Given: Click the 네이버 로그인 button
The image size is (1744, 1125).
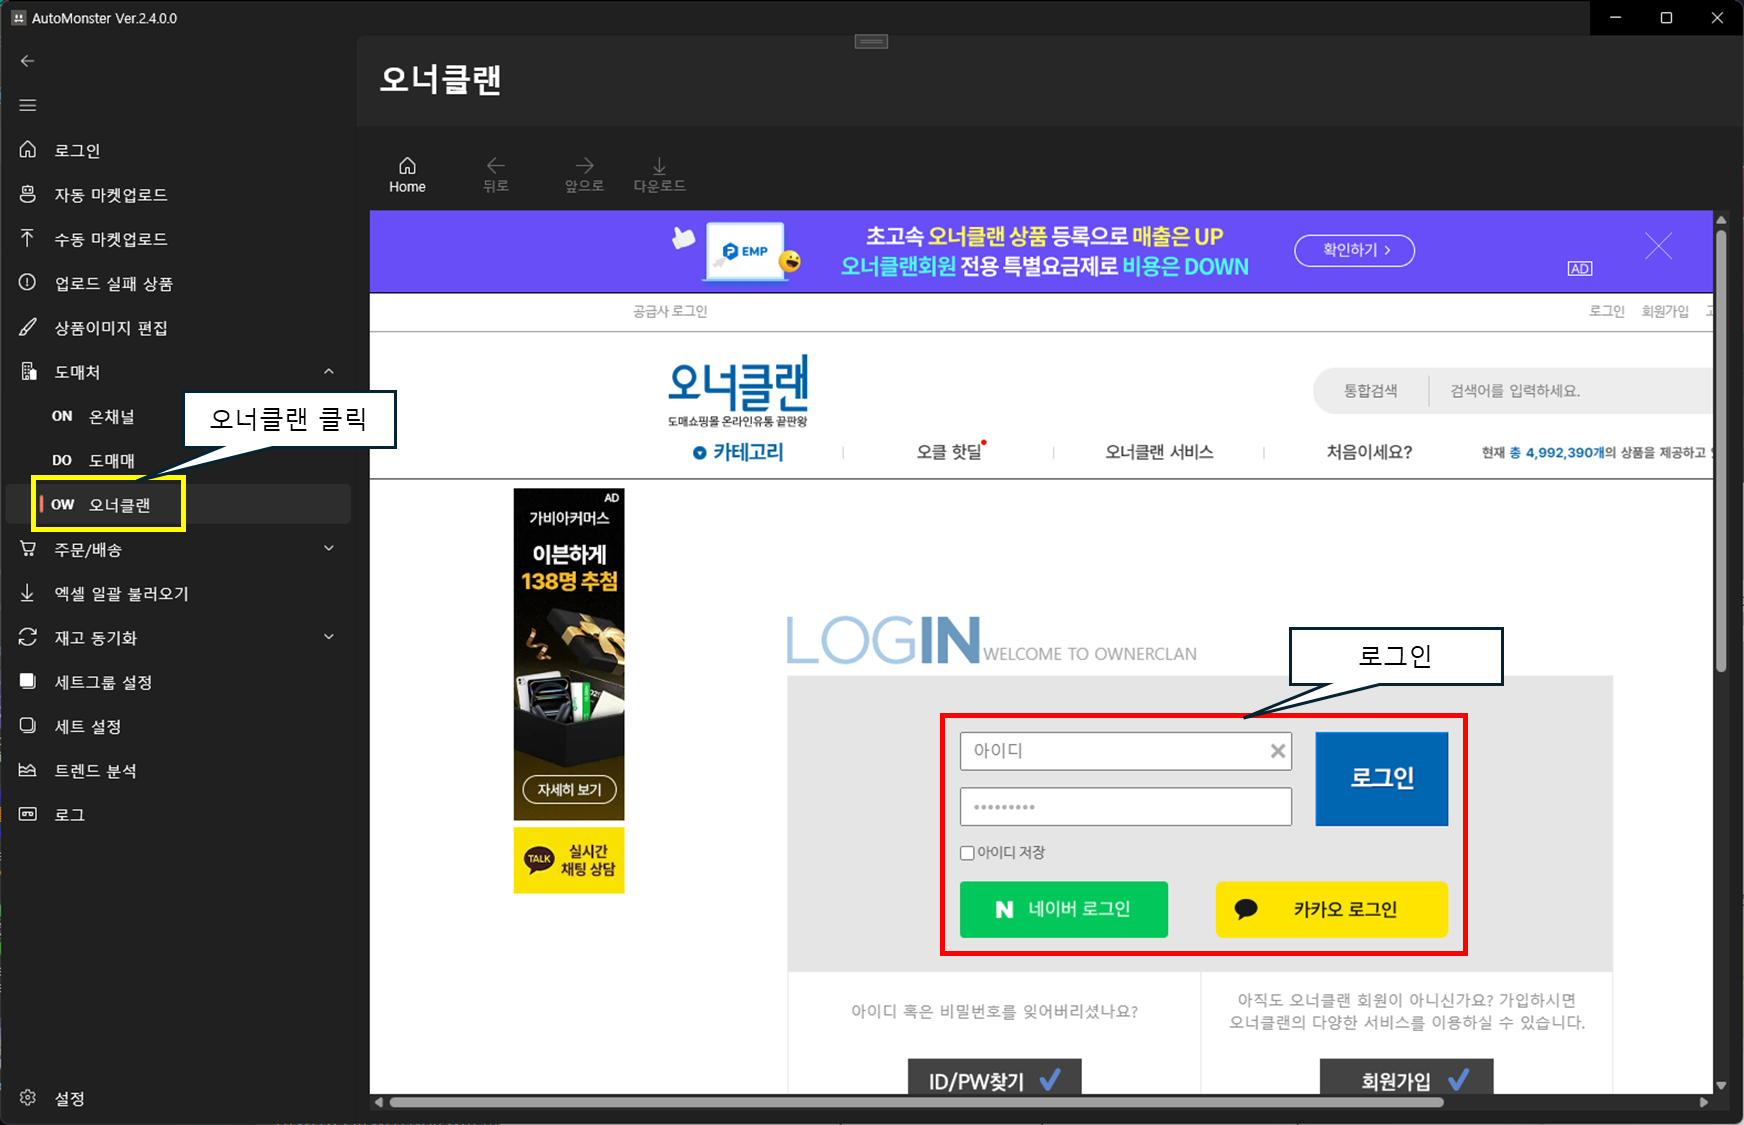Looking at the screenshot, I should (1064, 909).
